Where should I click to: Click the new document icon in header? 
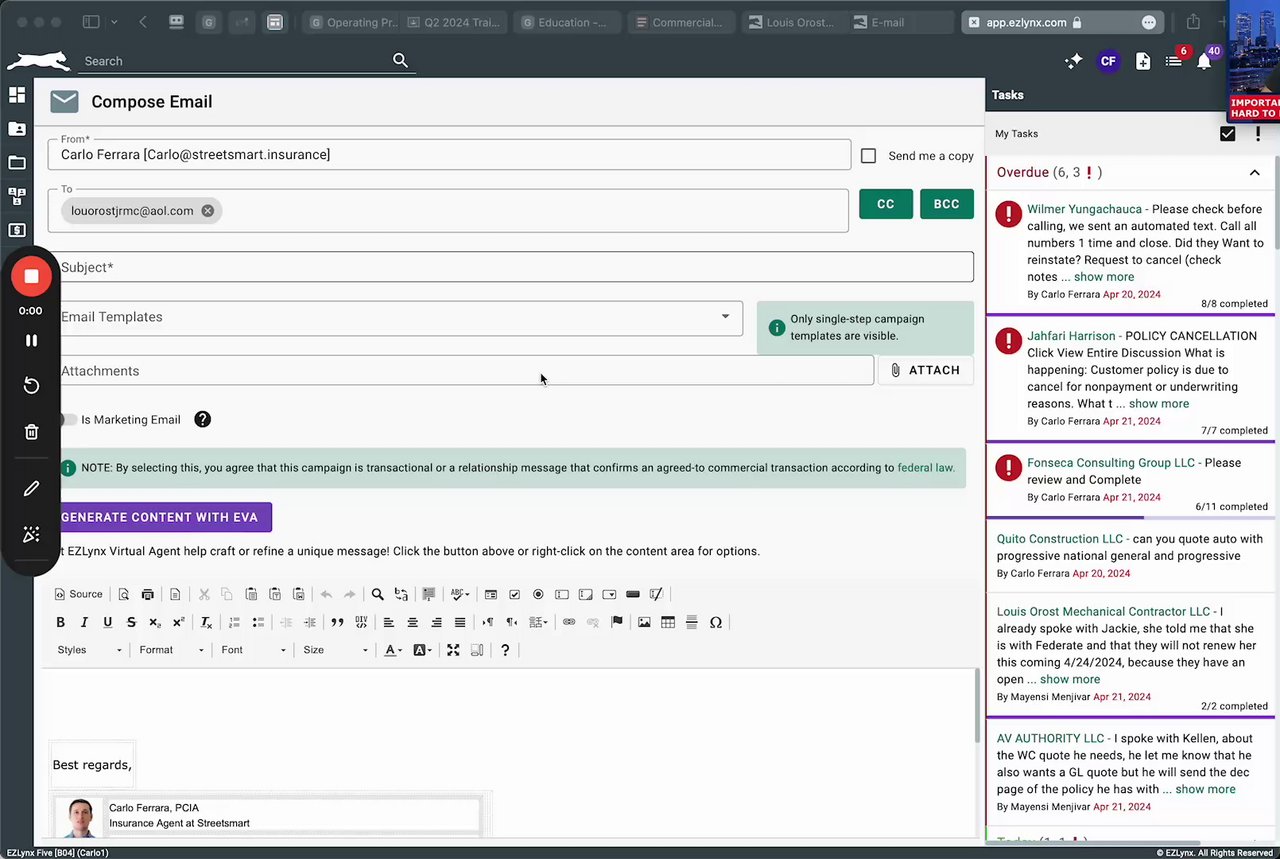coord(1143,61)
